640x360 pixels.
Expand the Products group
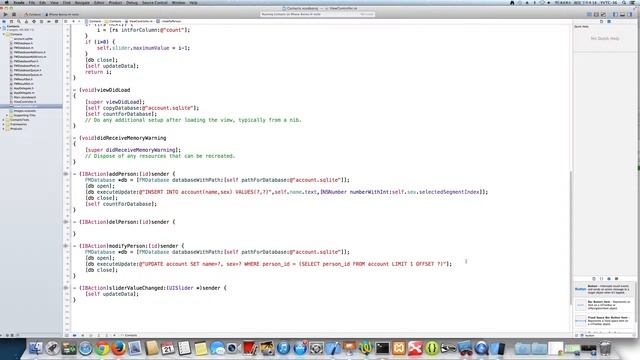tap(4, 129)
